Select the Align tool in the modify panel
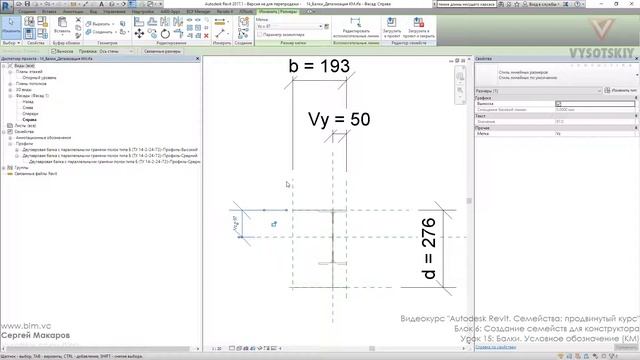The width and height of the screenshot is (640, 360). (139, 22)
